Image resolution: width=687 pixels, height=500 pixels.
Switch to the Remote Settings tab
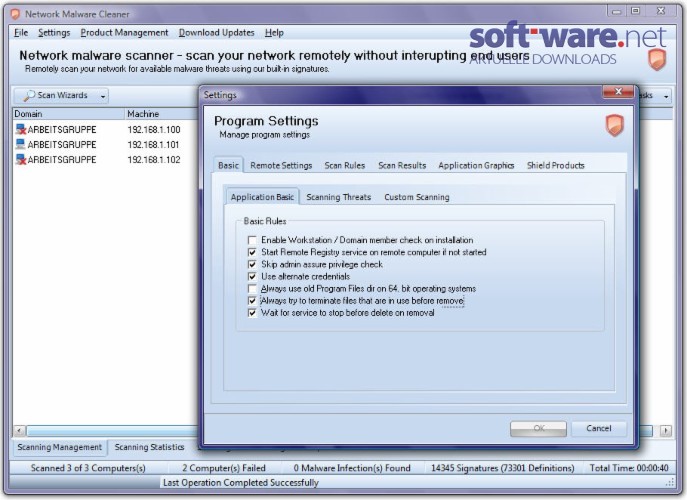click(x=281, y=166)
